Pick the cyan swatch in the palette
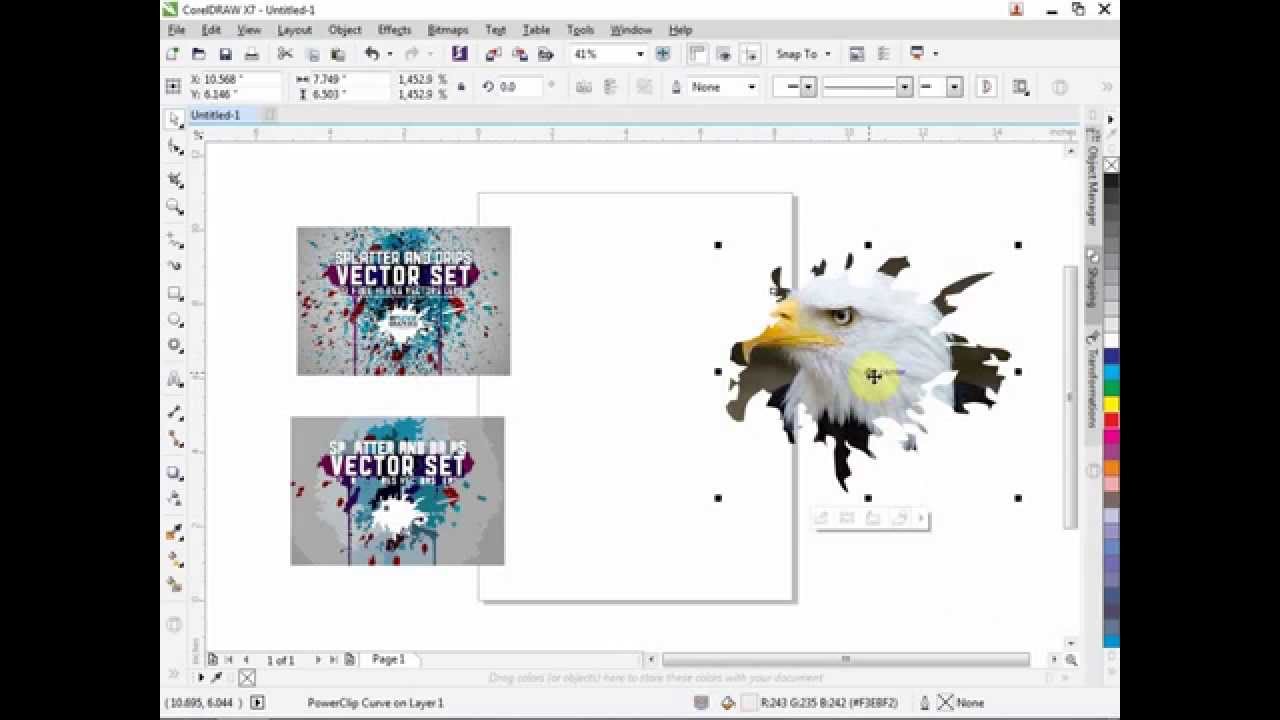Screen dimensions: 1280x720 1111,372
